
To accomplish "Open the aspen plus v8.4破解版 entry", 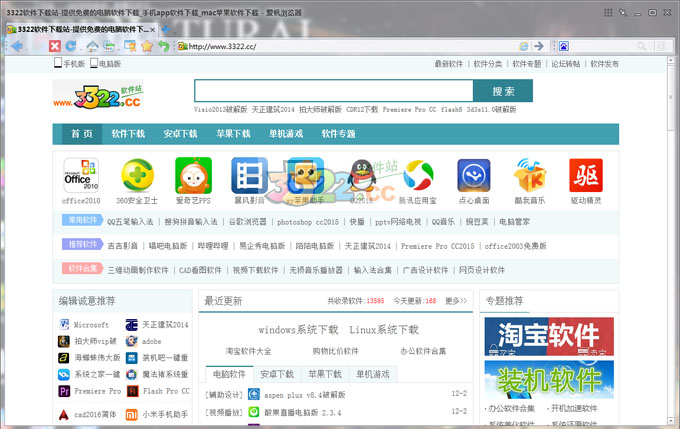I will [x=305, y=395].
